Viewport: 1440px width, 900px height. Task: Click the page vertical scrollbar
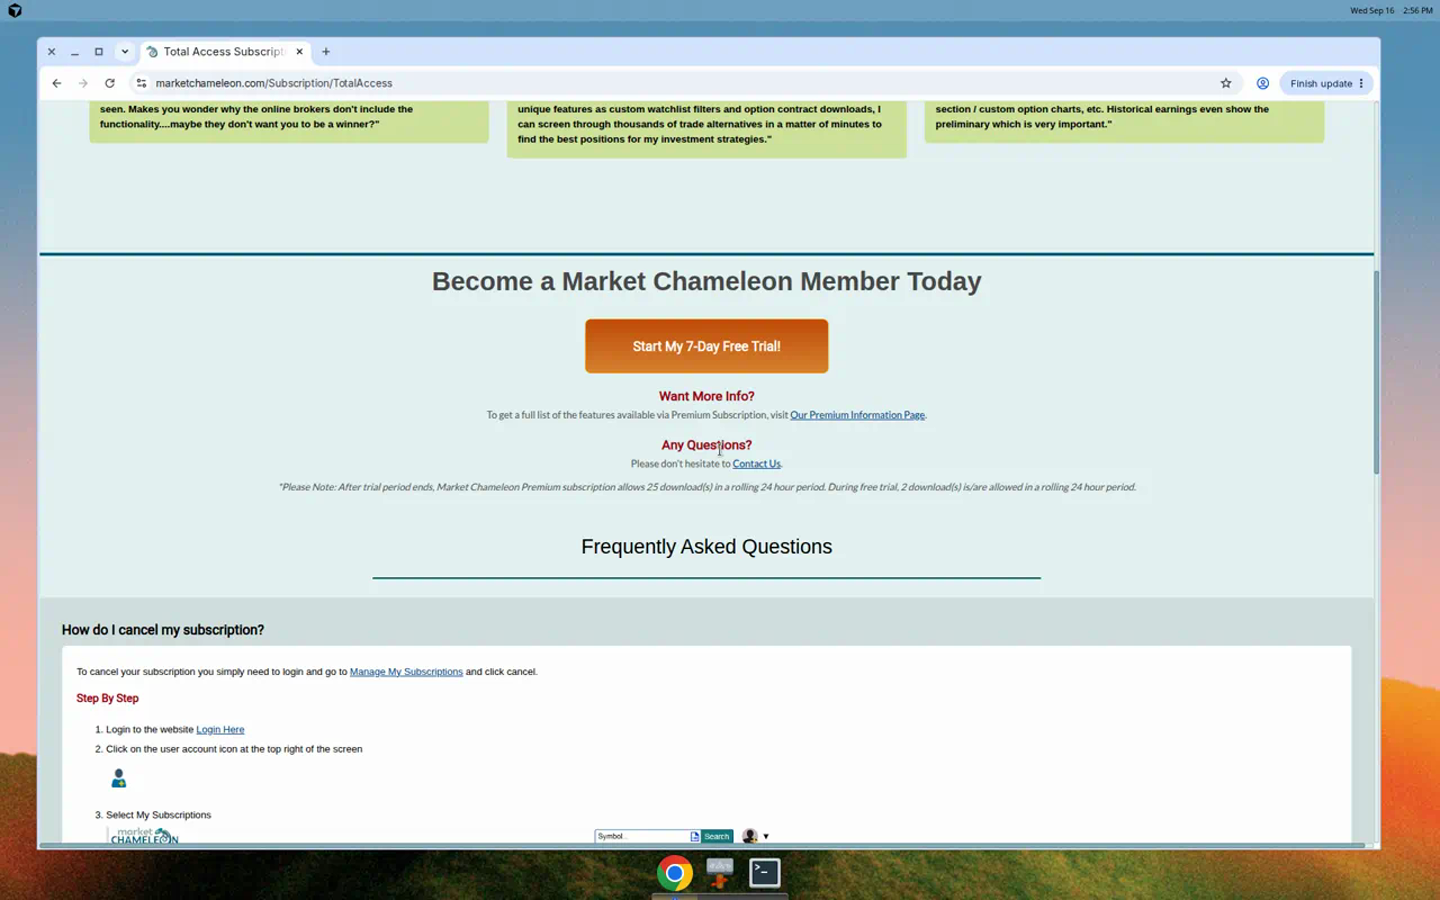click(1376, 372)
